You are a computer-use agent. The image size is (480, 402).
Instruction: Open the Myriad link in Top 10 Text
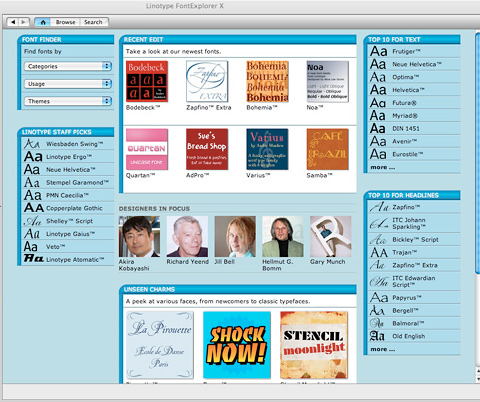coord(405,116)
